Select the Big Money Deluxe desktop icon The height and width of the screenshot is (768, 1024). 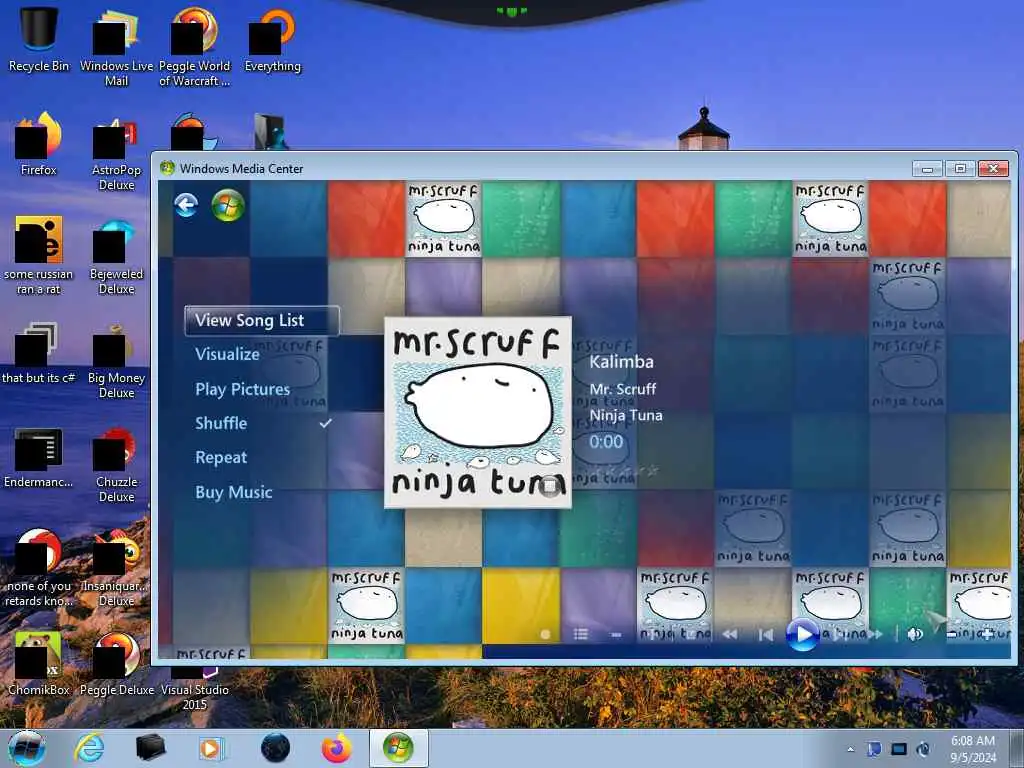pyautogui.click(x=116, y=360)
